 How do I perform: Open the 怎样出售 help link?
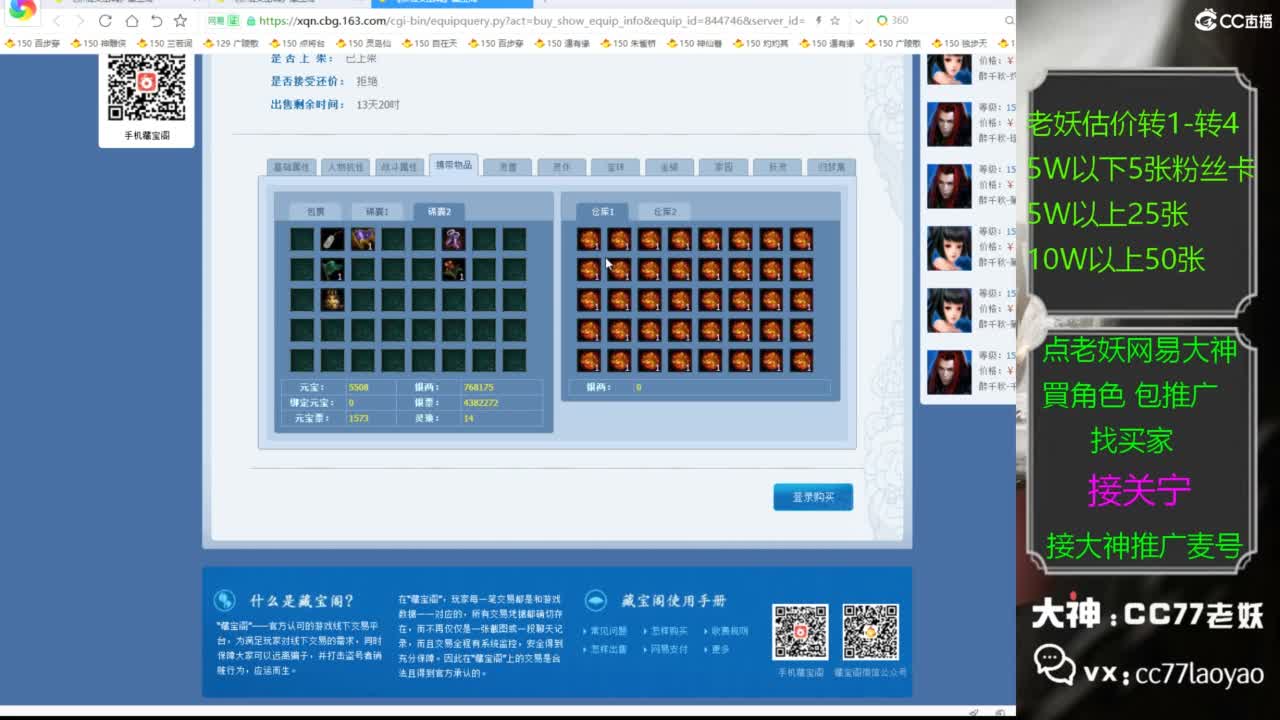609,649
